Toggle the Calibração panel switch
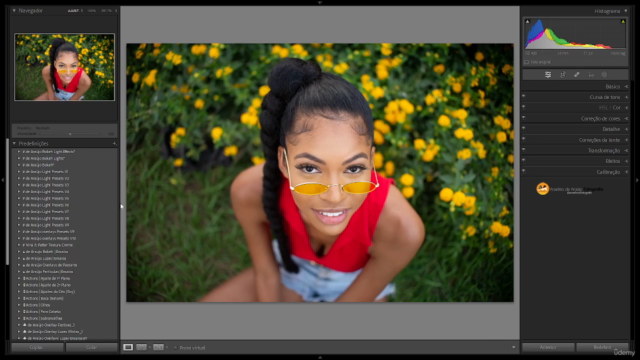Viewport: 640px width, 360px height. 524,171
